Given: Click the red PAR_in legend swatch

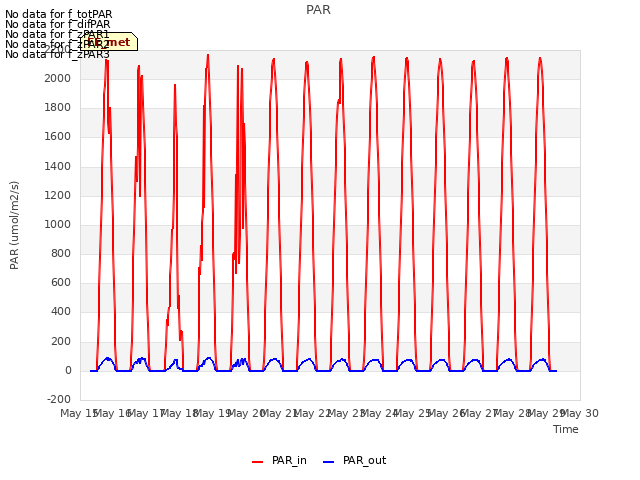Looking at the screenshot, I should coord(258,462).
